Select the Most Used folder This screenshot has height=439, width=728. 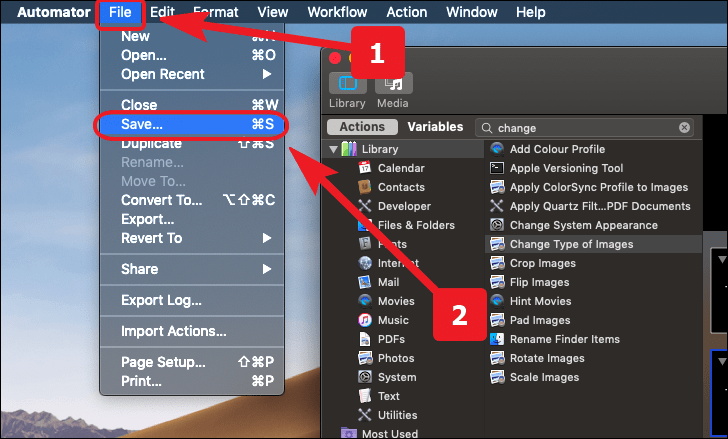(379, 433)
